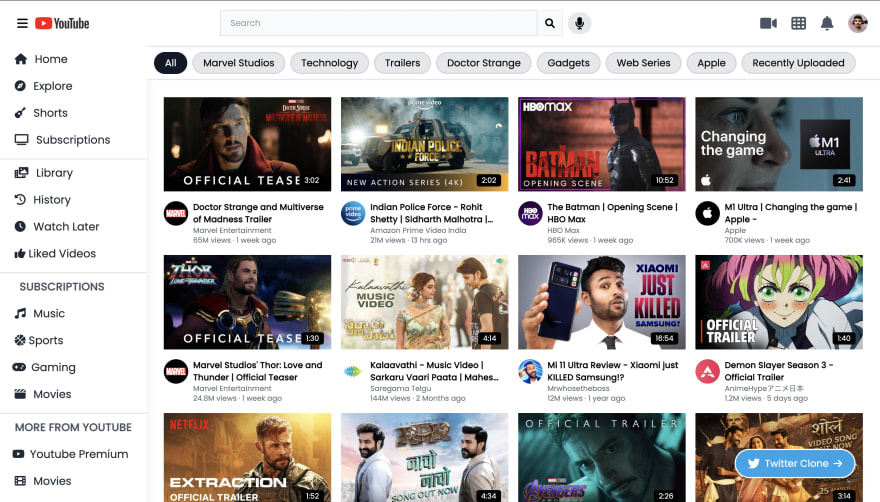
Task: Select the All filter chip
Action: tap(171, 63)
